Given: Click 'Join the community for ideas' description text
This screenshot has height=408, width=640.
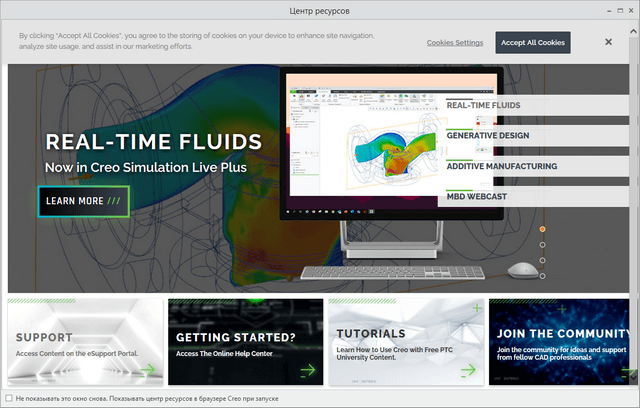Looking at the screenshot, I should (561, 353).
